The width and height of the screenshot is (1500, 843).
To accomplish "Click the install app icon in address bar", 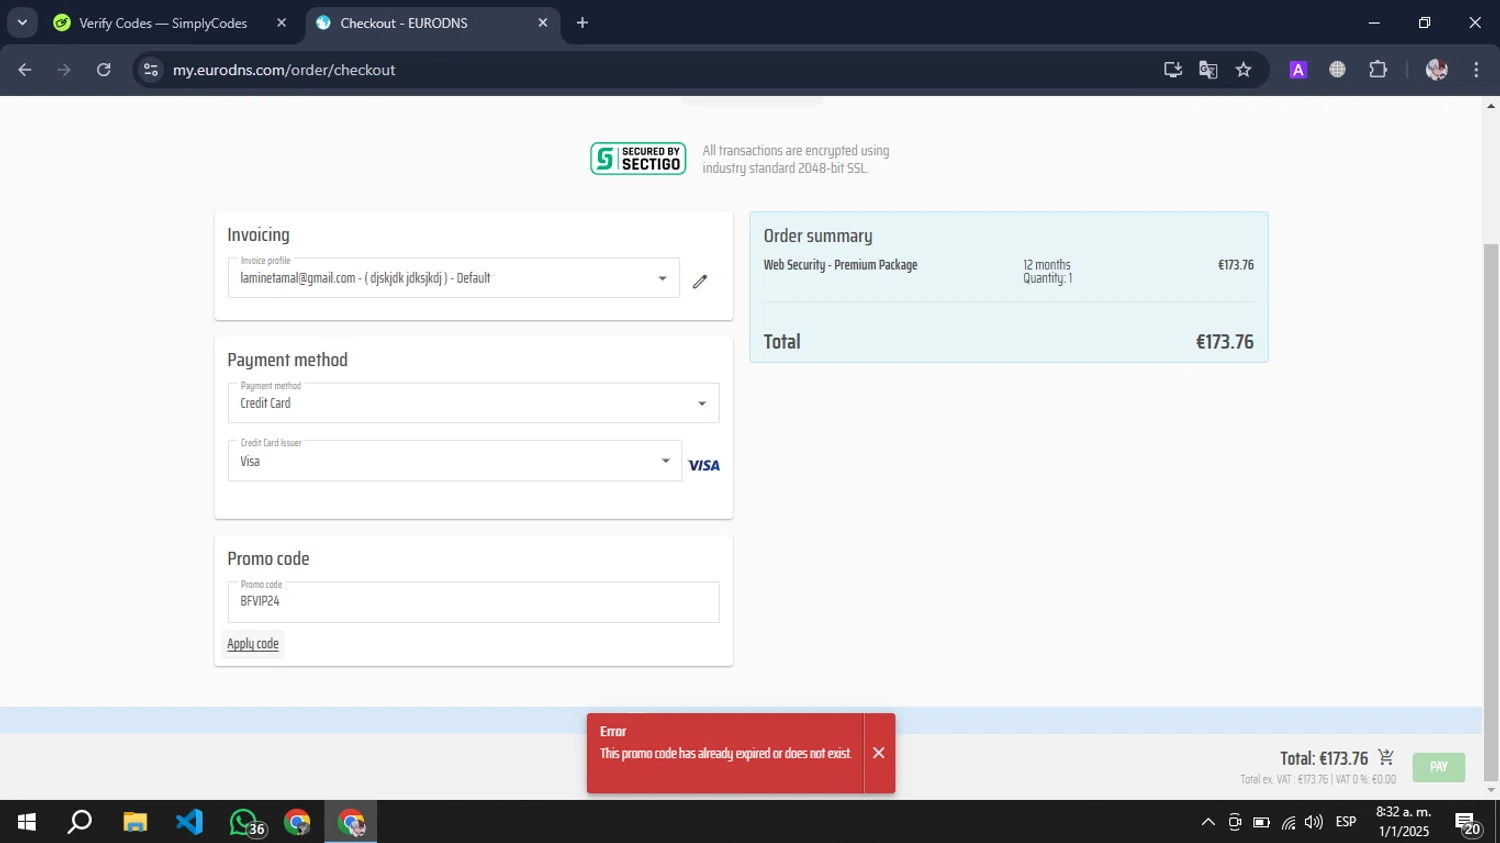I will 1173,70.
